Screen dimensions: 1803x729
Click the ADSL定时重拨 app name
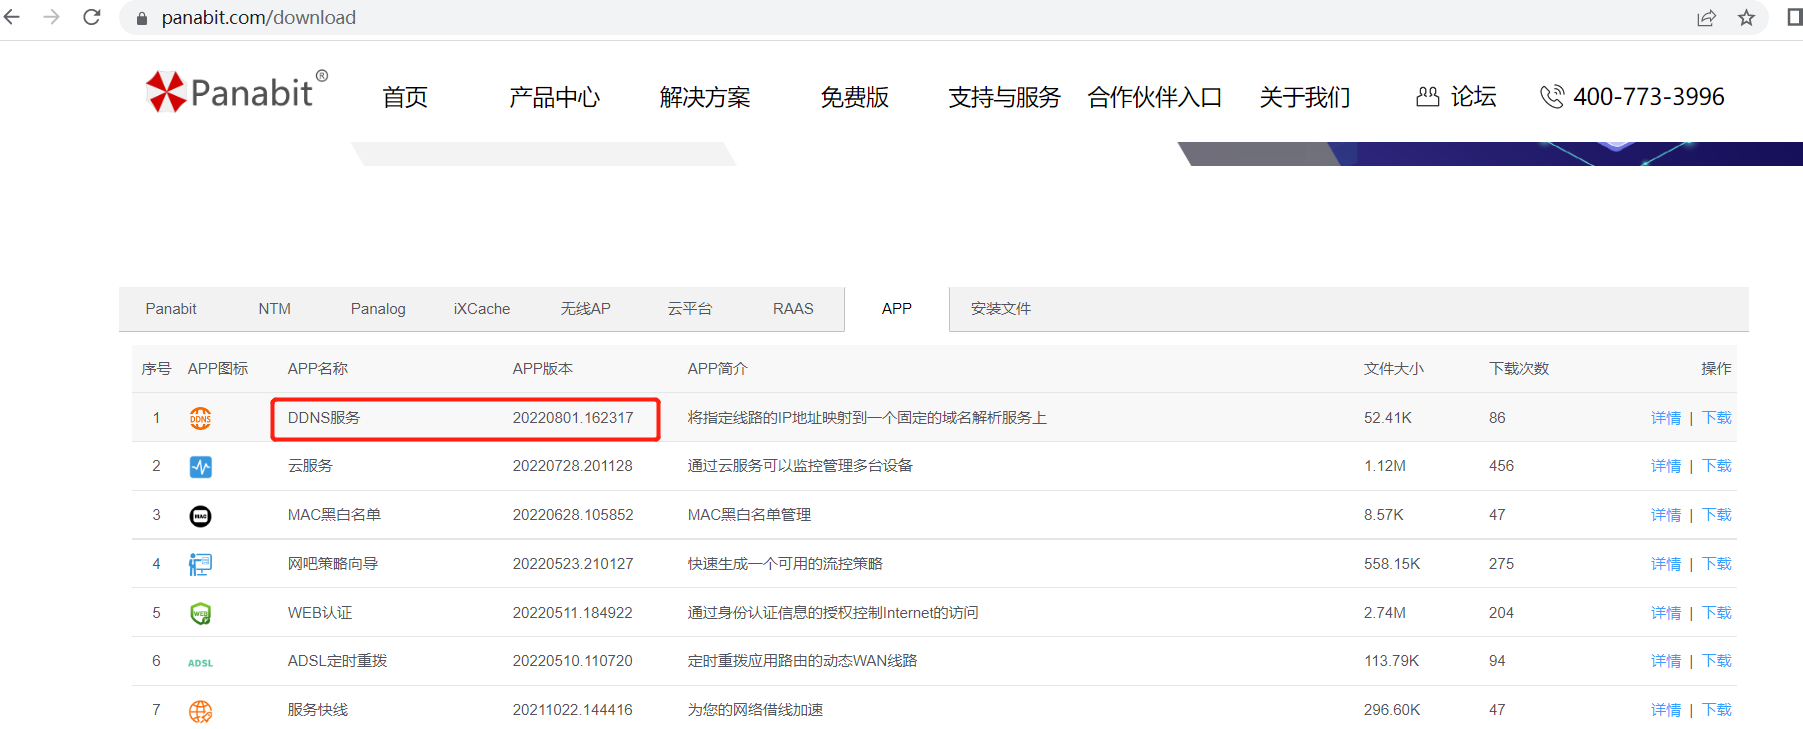(337, 661)
